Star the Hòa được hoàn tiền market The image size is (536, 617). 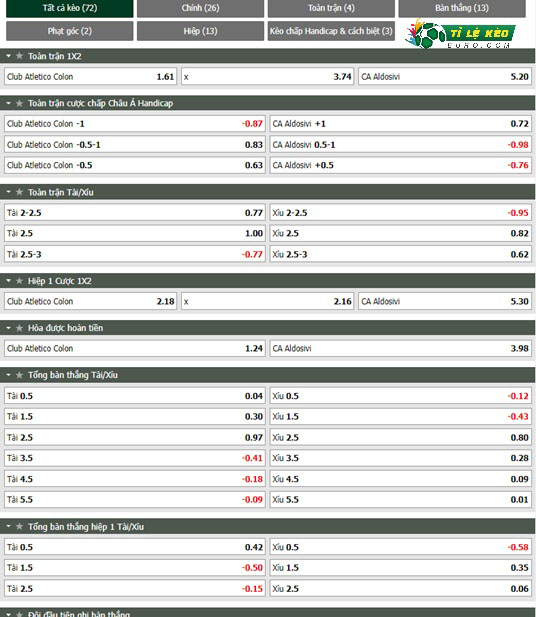pyautogui.click(x=19, y=328)
